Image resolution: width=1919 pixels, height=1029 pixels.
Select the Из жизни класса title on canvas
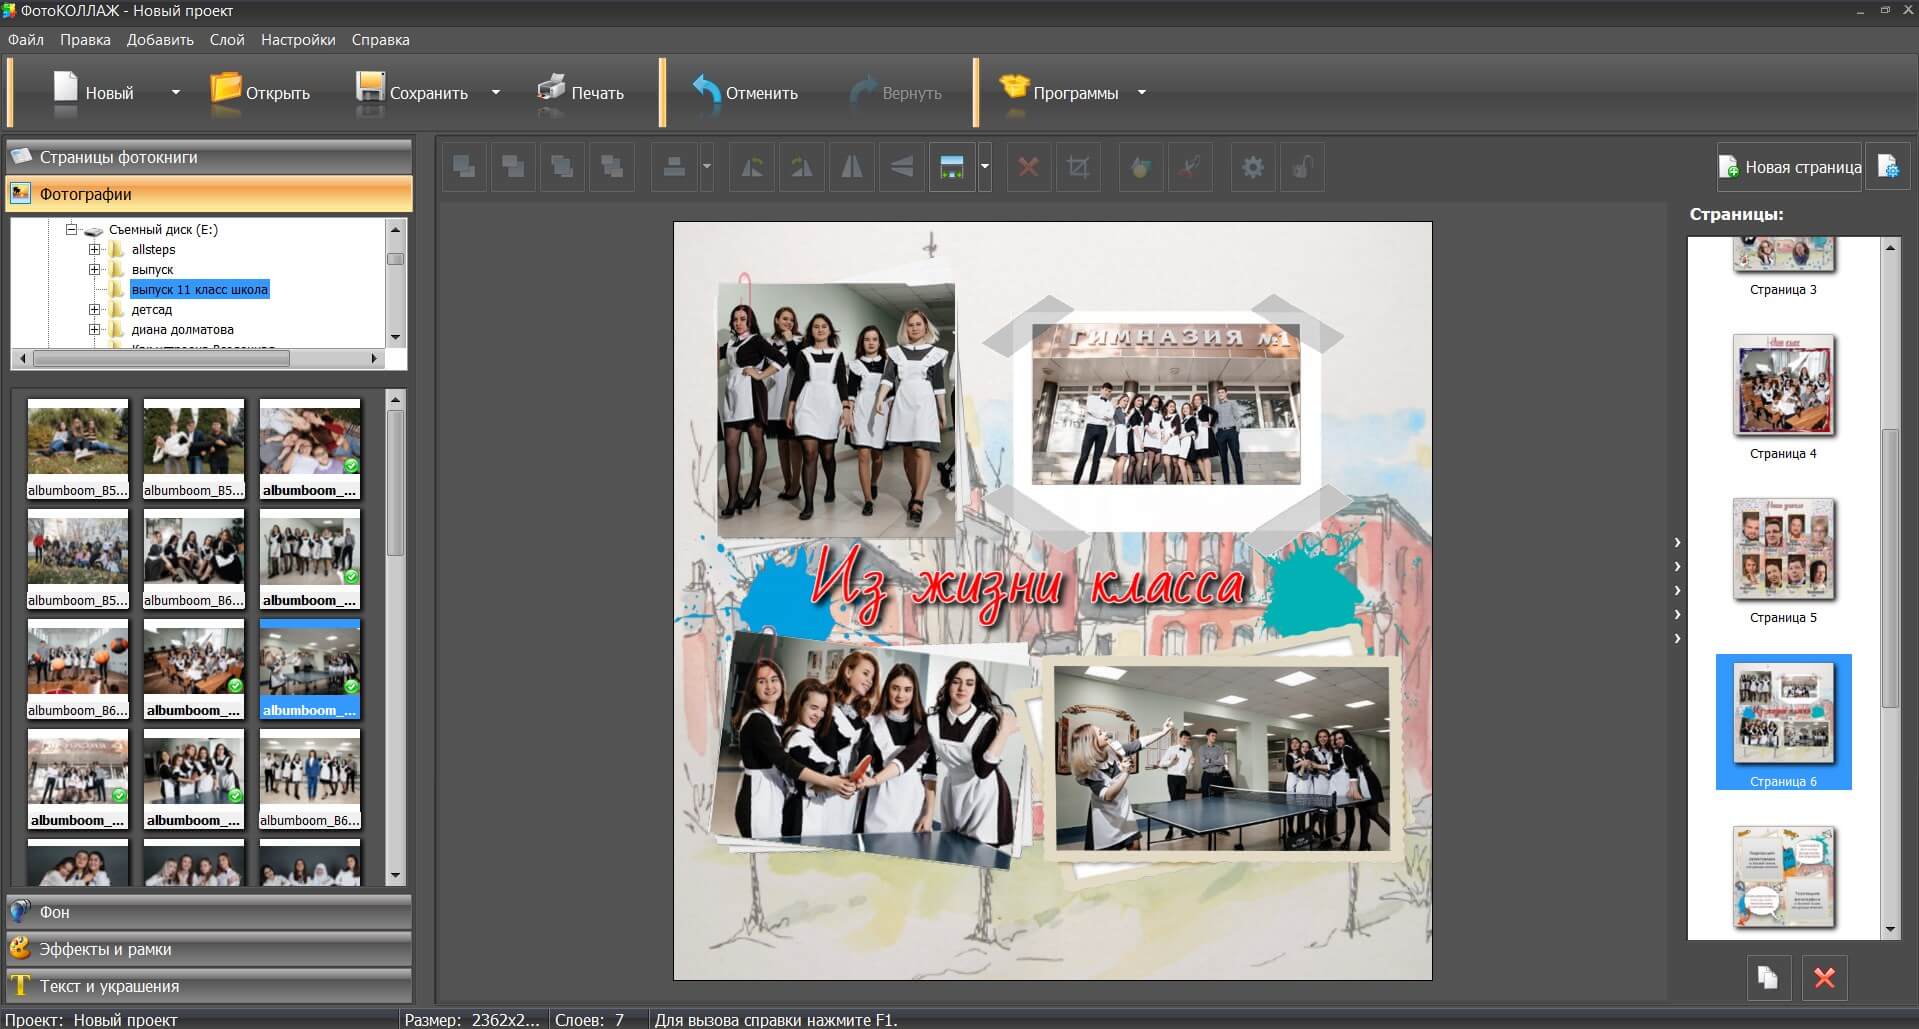pos(1030,587)
